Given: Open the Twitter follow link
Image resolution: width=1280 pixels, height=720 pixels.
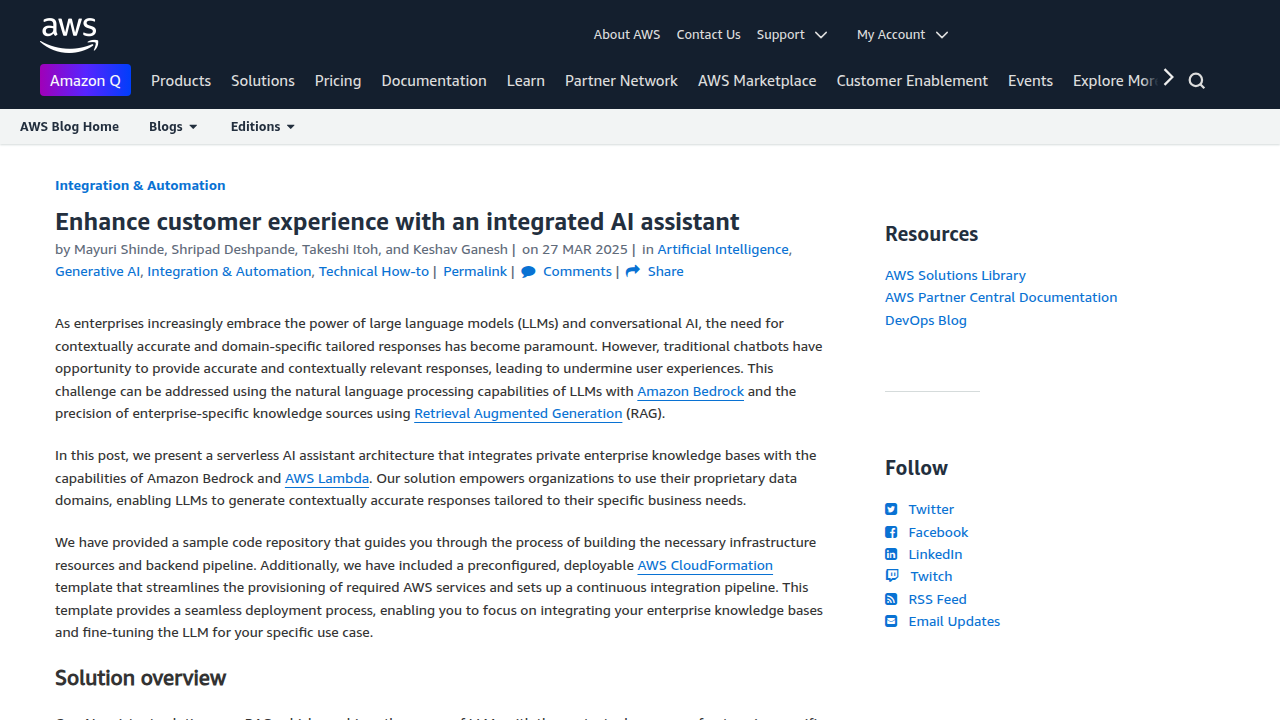Looking at the screenshot, I should [x=931, y=510].
